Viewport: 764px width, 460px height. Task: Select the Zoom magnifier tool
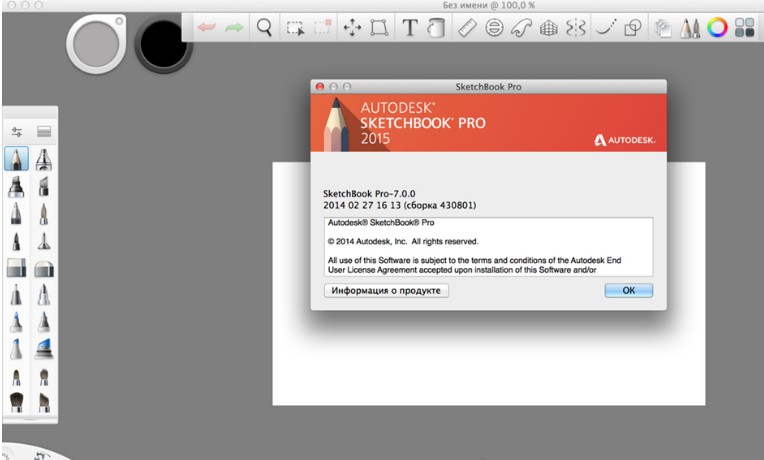pos(264,27)
